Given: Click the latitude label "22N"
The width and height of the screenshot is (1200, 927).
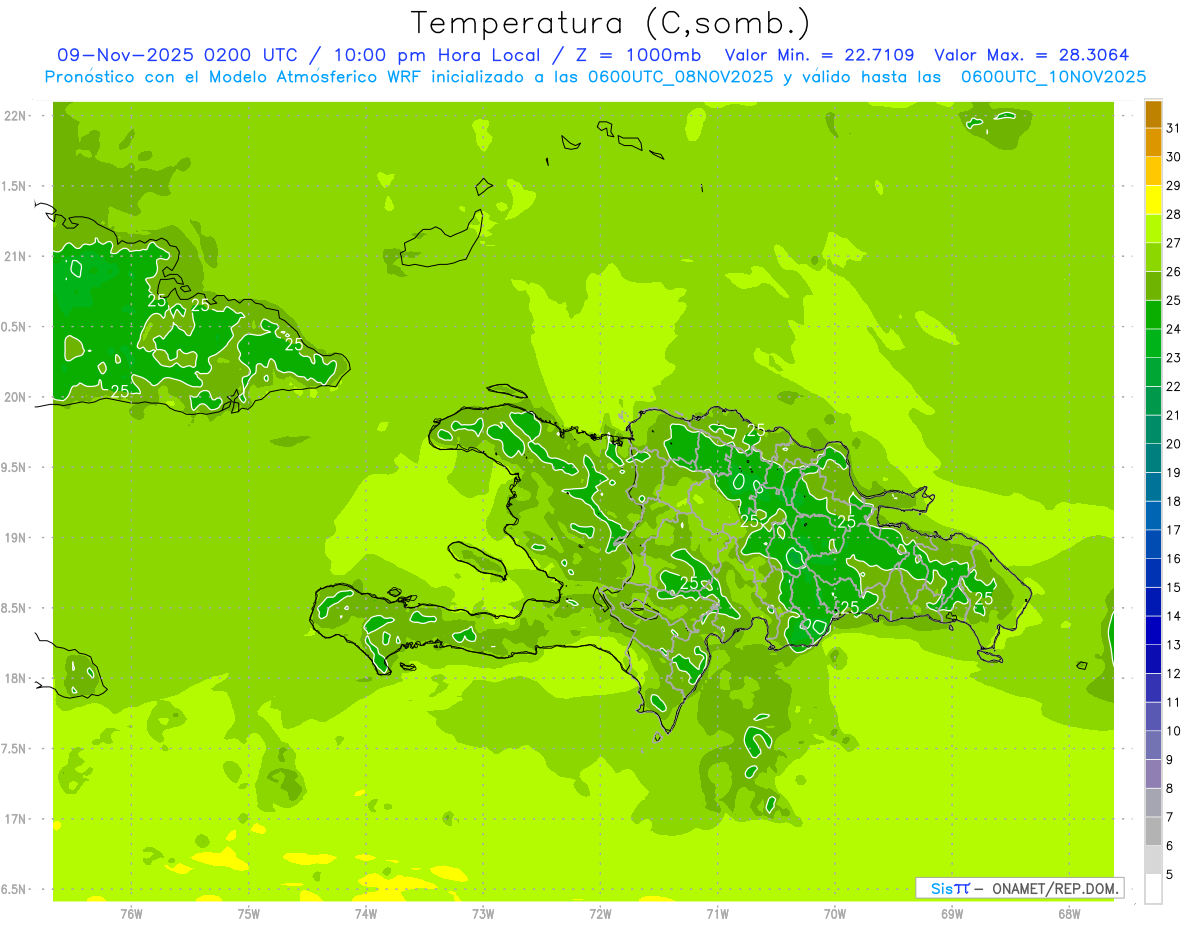Looking at the screenshot, I should coord(15,116).
